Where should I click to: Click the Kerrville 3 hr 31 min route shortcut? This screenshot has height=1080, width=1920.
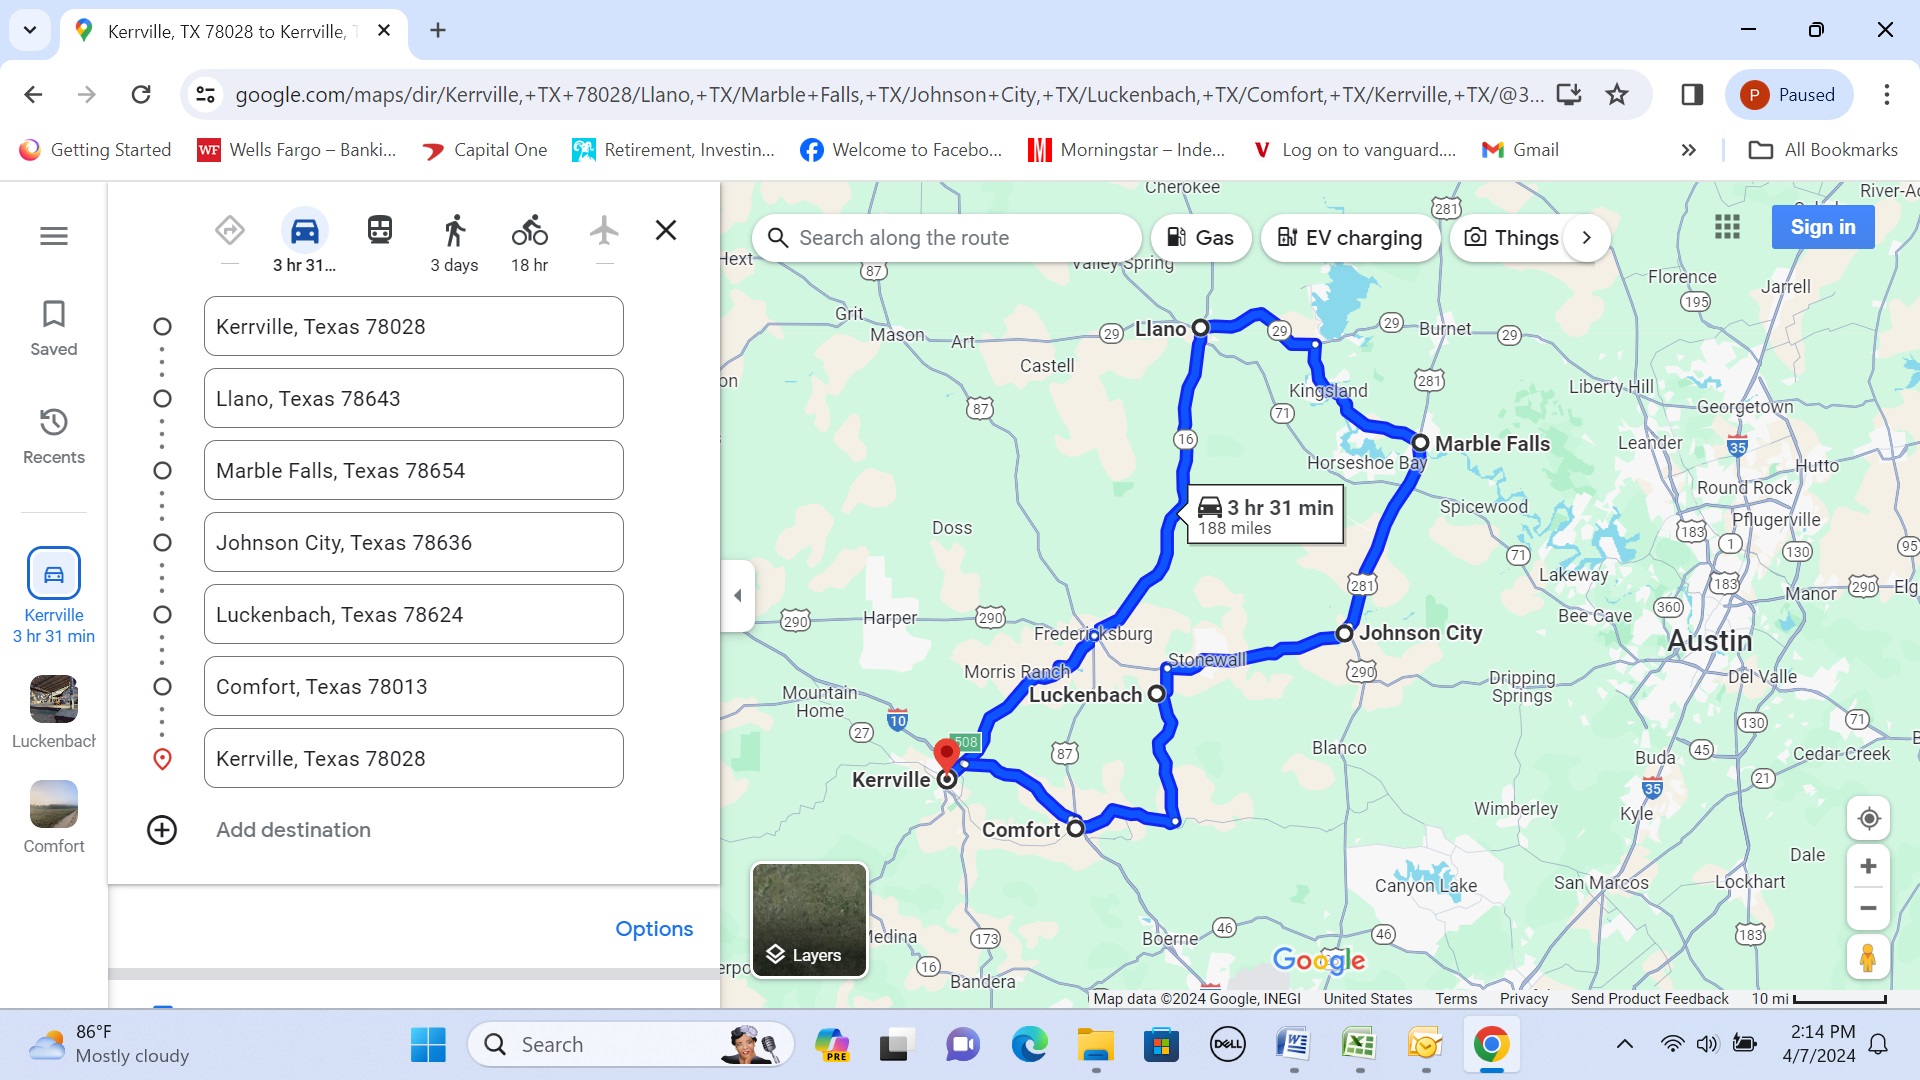point(54,596)
